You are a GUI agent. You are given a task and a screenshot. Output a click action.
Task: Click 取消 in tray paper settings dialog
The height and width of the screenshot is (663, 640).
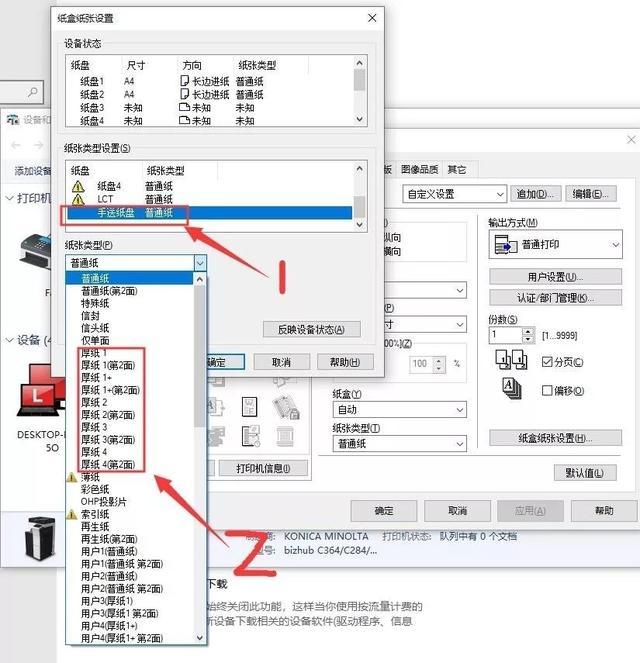tap(282, 362)
